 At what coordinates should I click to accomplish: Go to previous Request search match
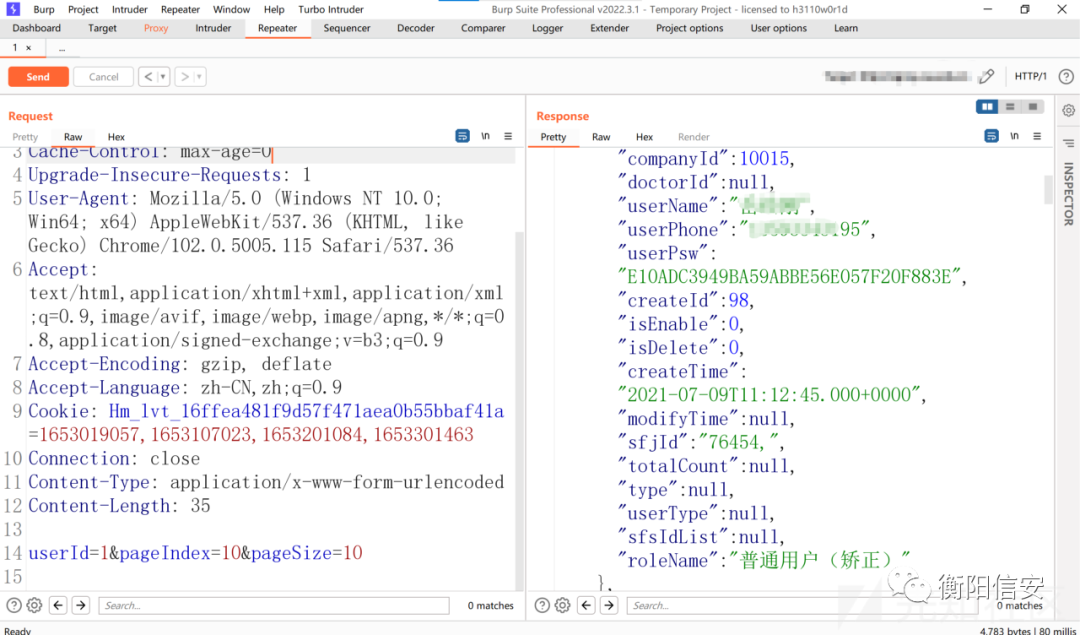pos(59,605)
